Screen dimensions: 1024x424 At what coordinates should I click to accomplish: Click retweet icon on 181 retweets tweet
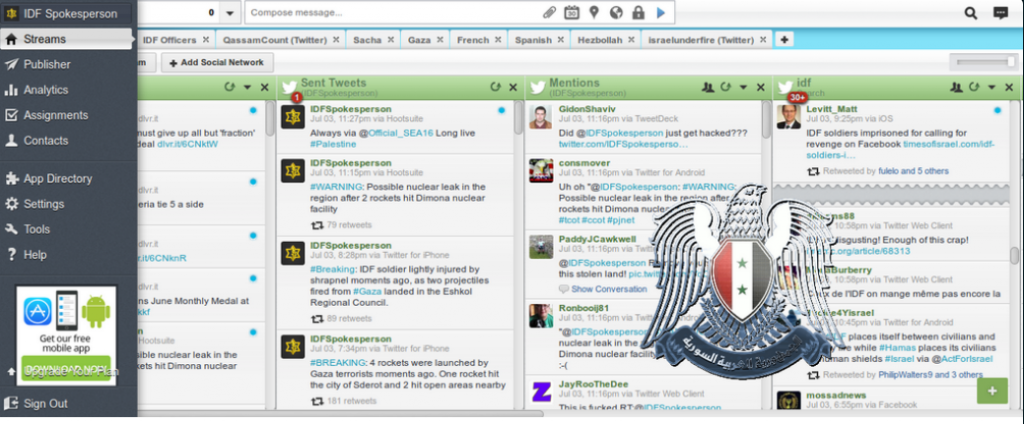click(x=317, y=400)
